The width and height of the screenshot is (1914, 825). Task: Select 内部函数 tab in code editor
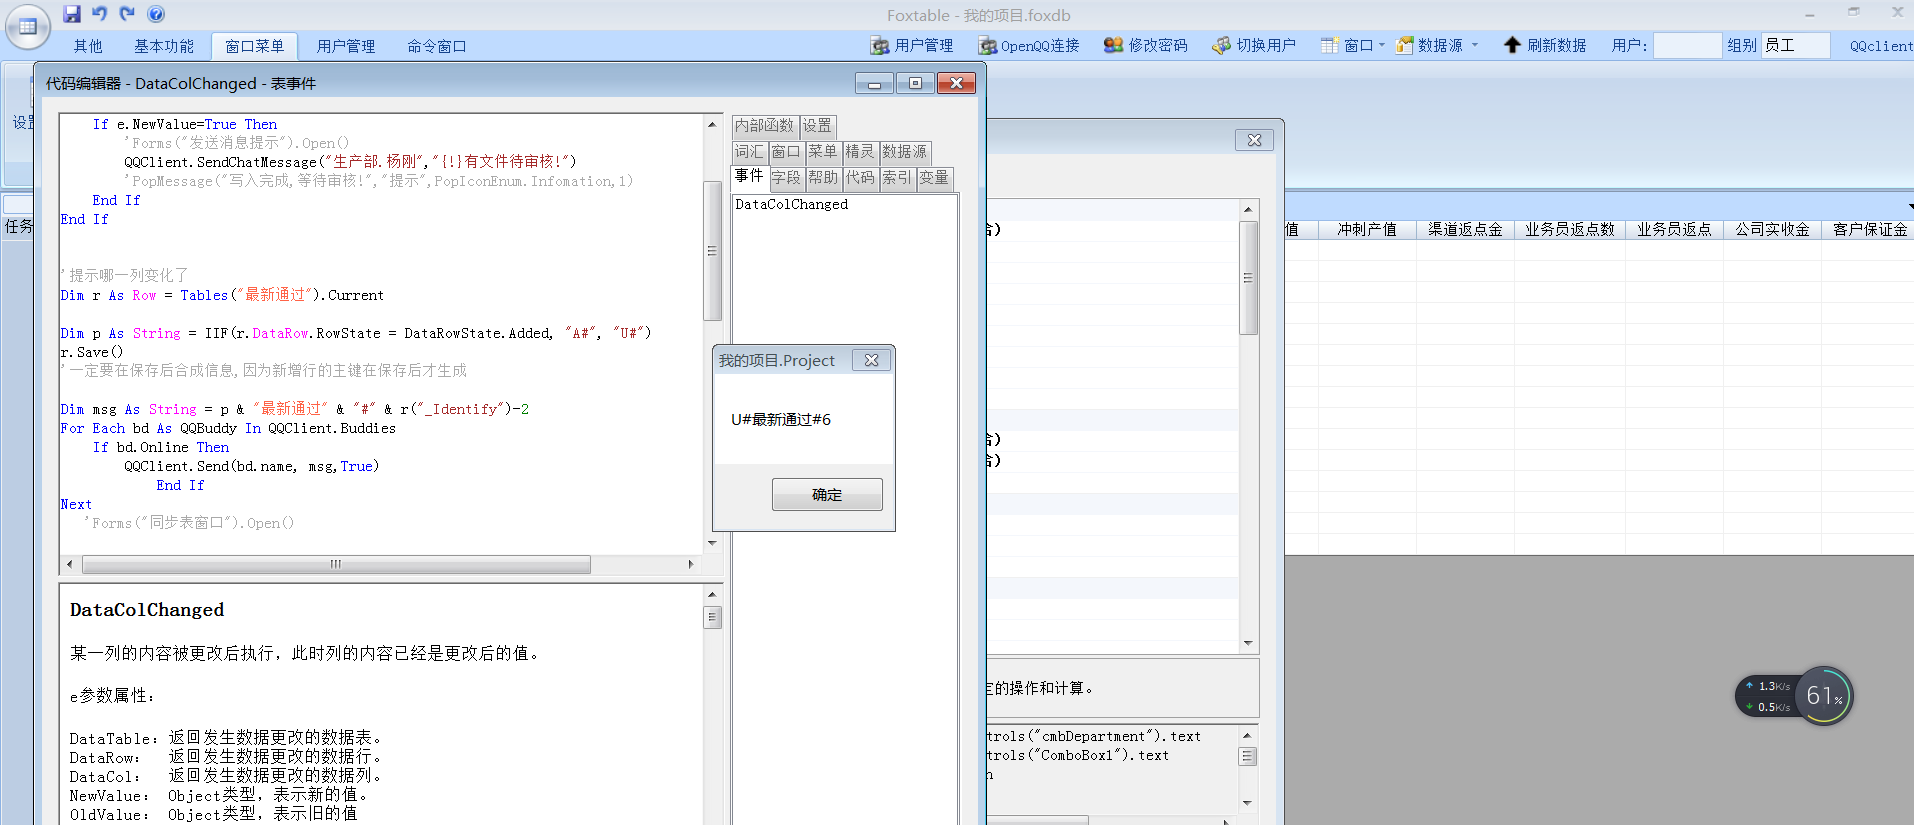point(764,125)
